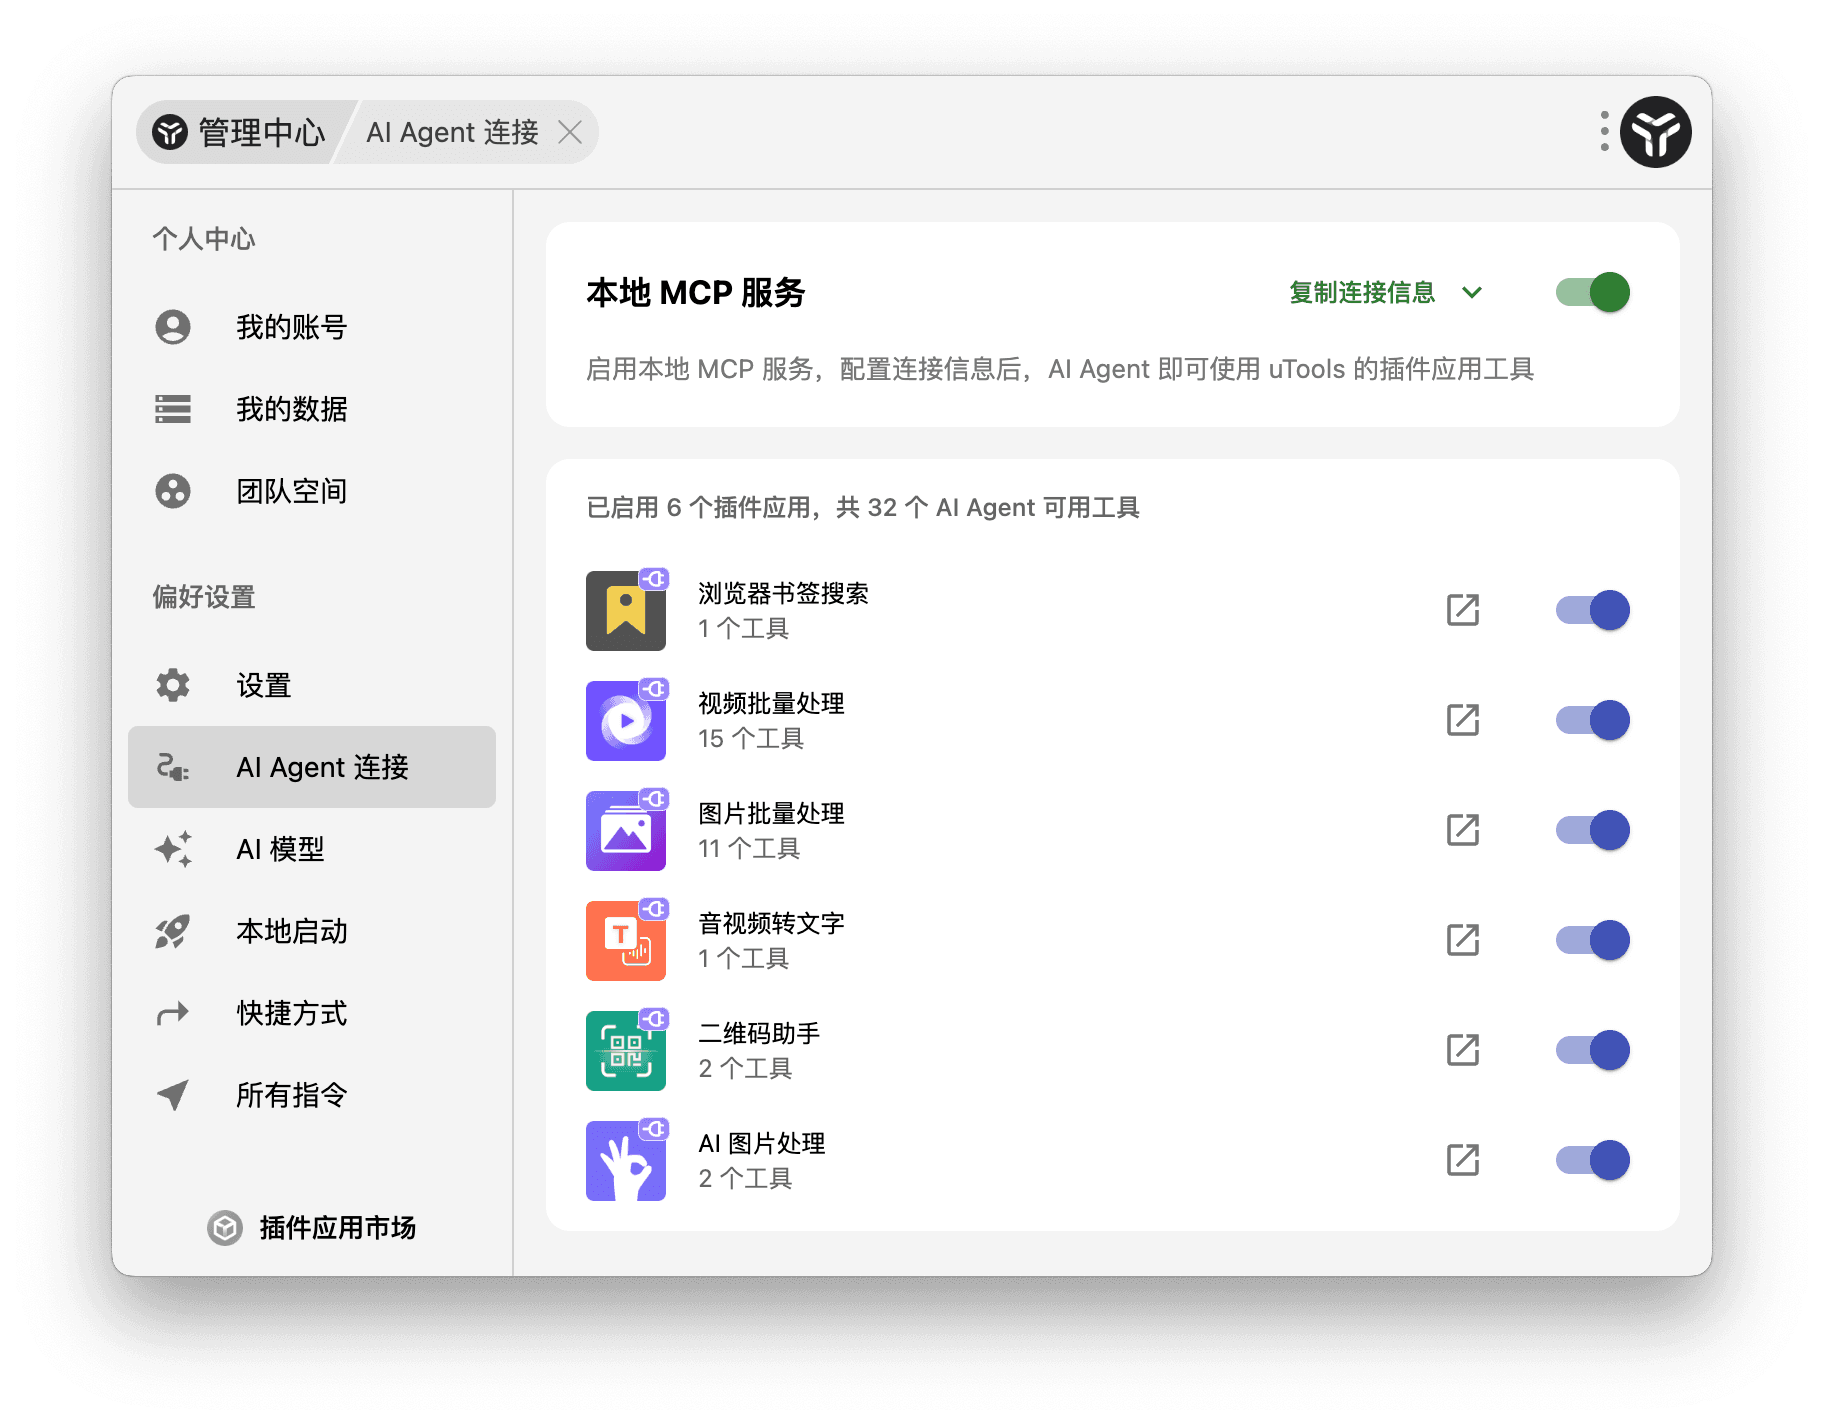Select the 二维码助手 plugin icon

point(626,1051)
